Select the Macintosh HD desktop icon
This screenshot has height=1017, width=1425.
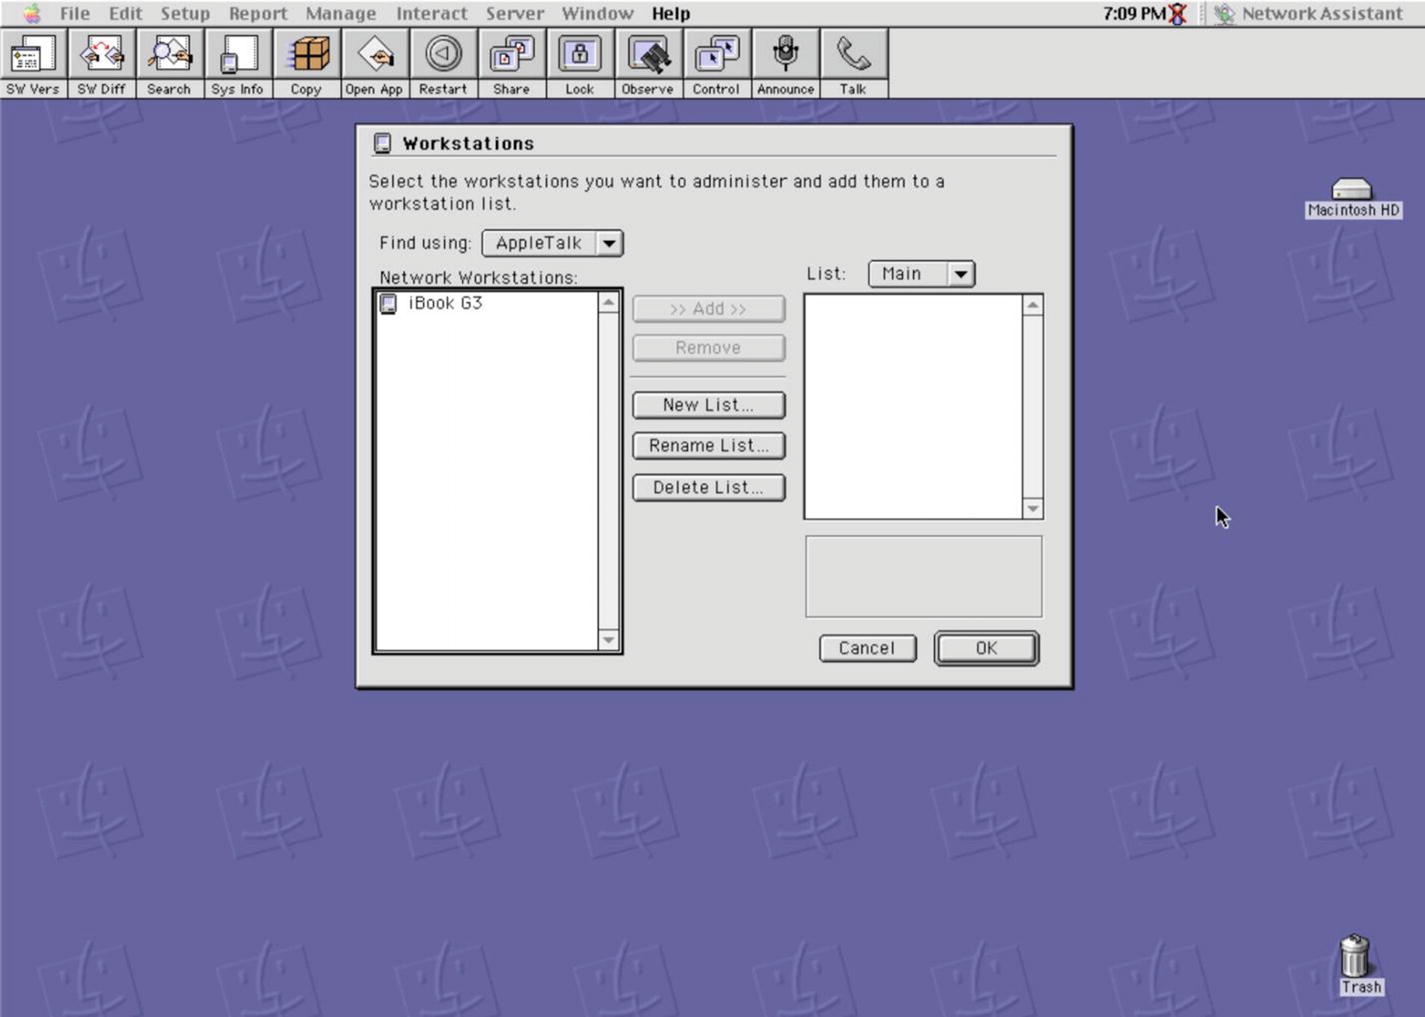[1353, 198]
